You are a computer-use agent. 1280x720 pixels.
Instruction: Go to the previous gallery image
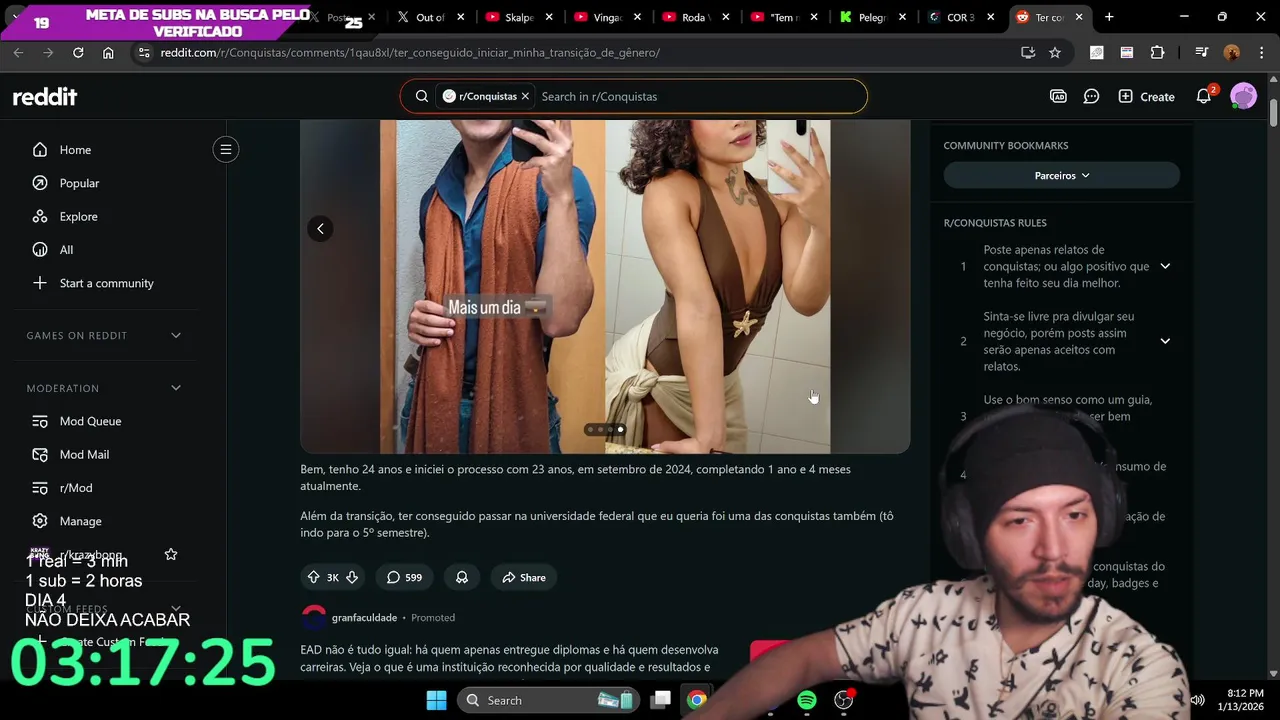click(320, 229)
